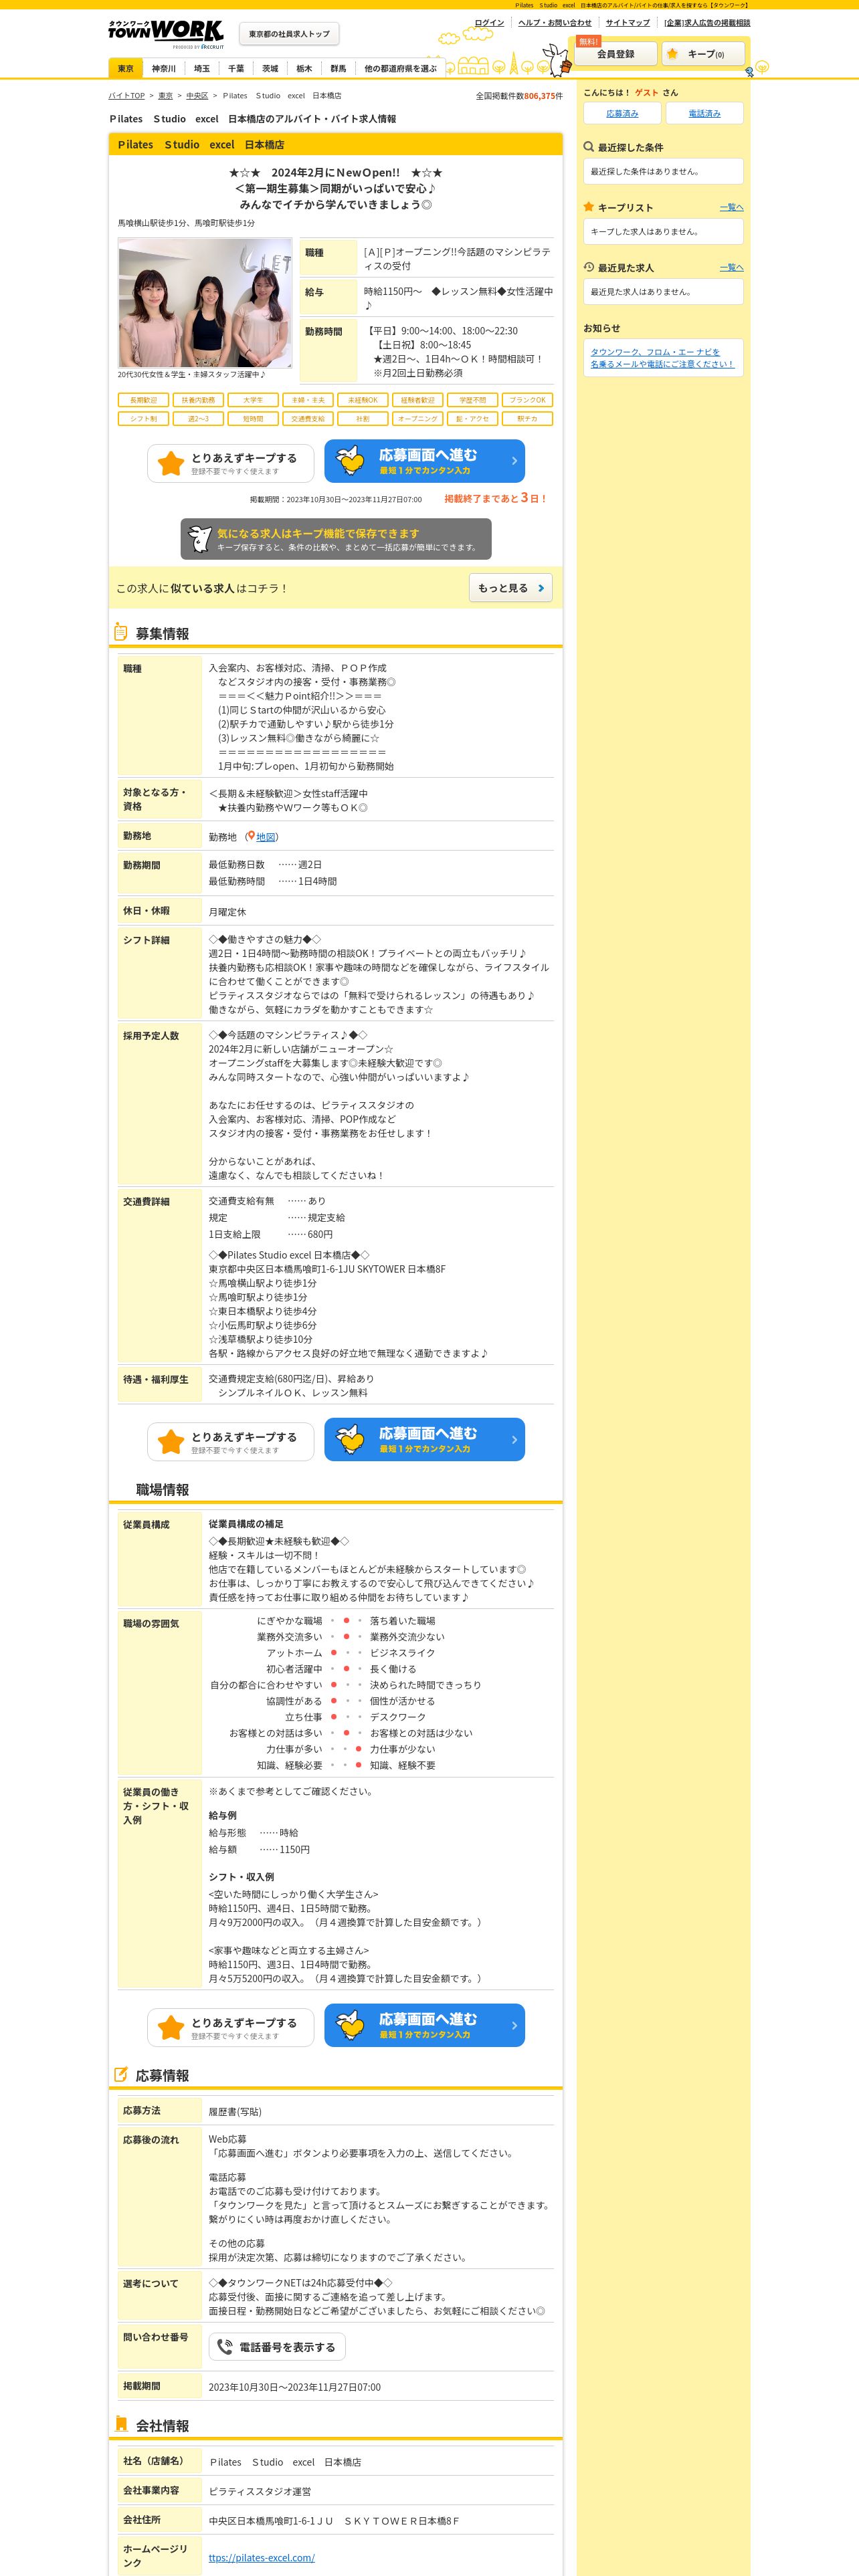
Task: Click the 経験者歓迎 tag
Action: [418, 400]
